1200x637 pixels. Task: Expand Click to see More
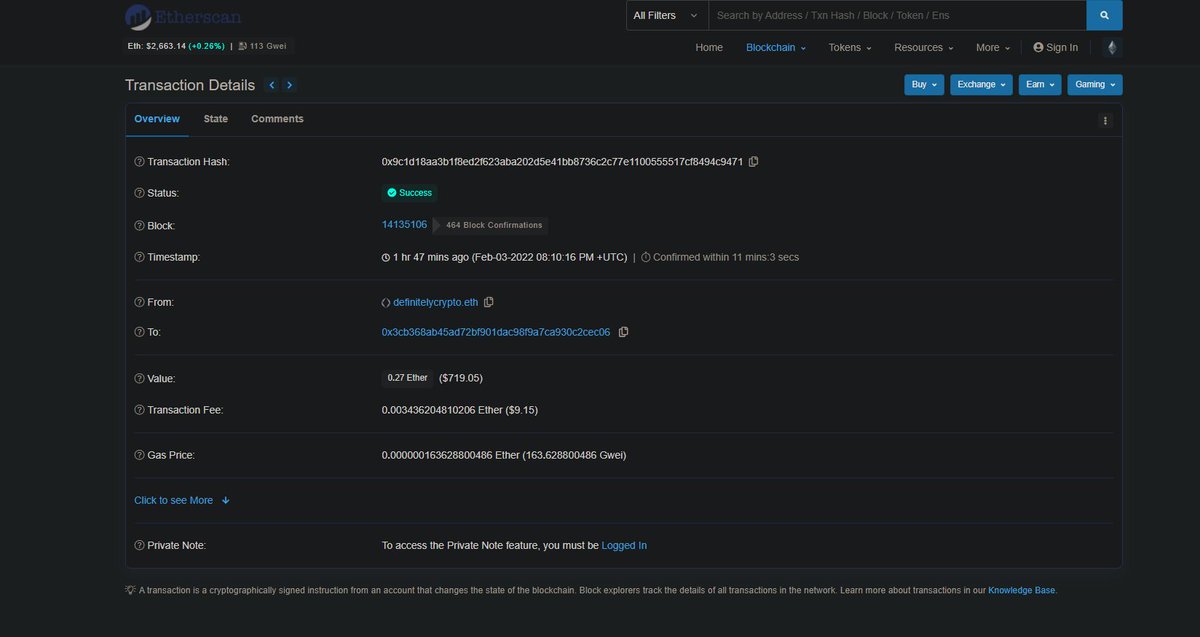[182, 500]
